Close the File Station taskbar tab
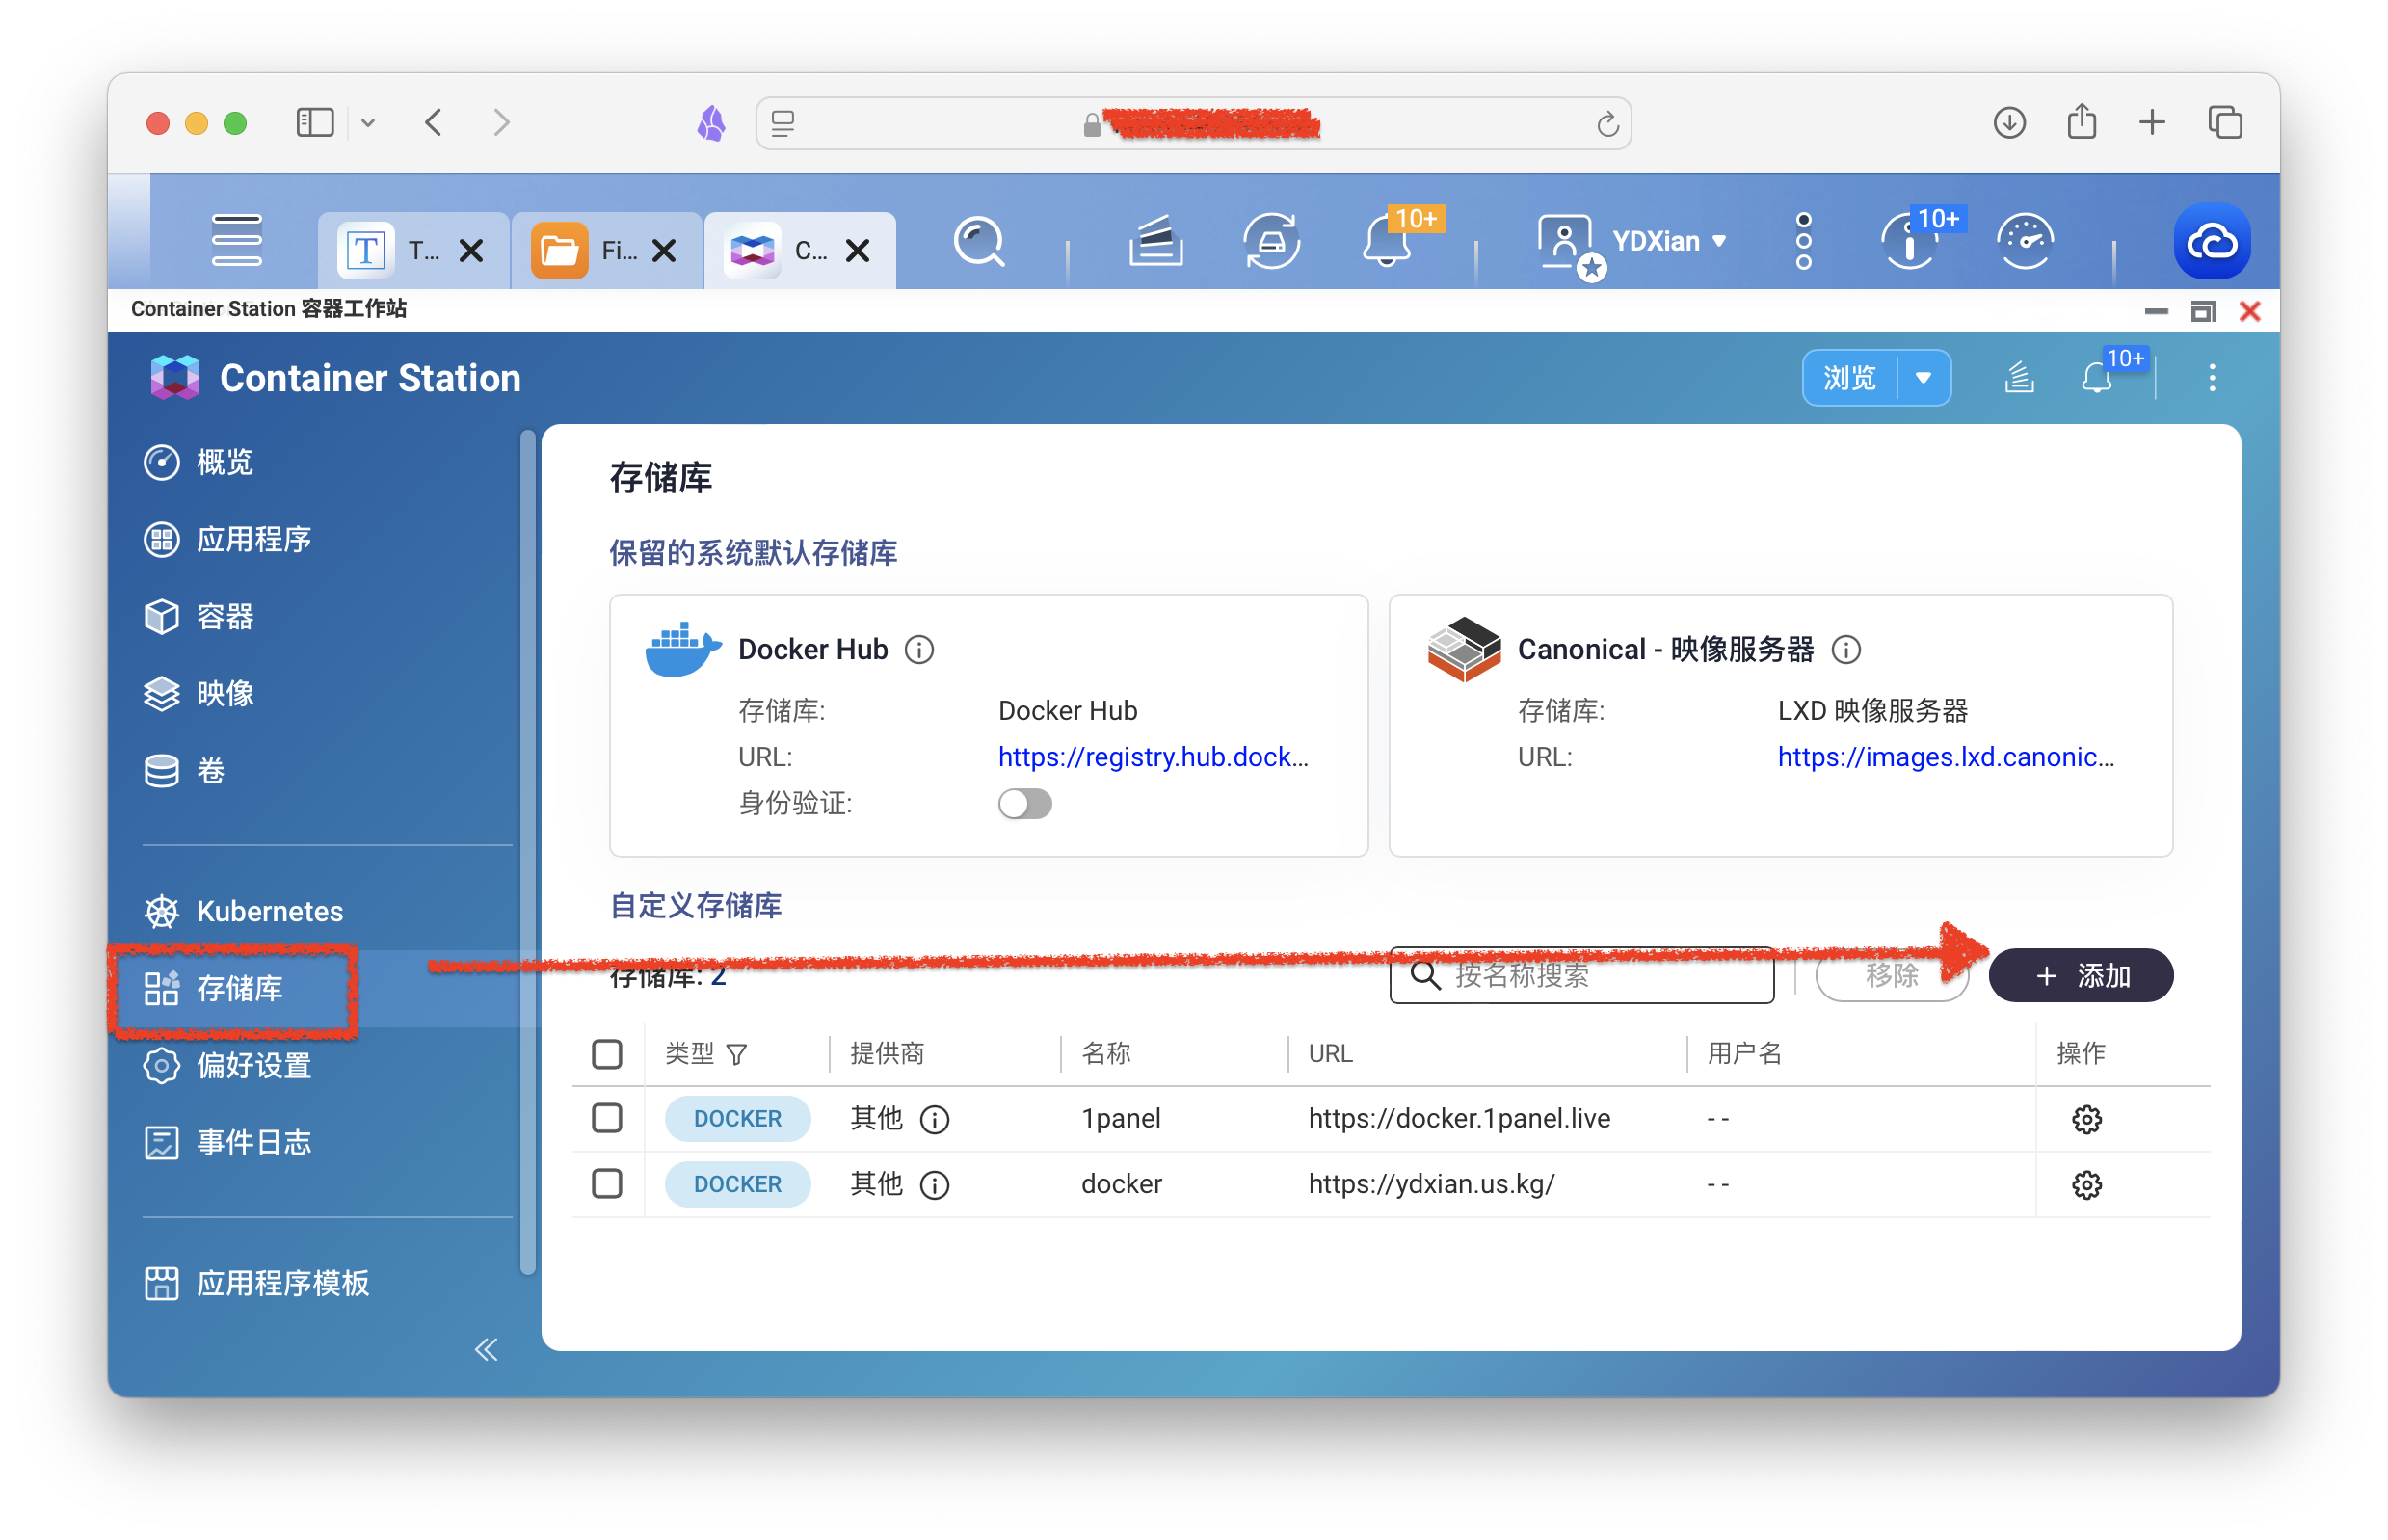Viewport: 2388px width, 1540px height. click(x=664, y=250)
